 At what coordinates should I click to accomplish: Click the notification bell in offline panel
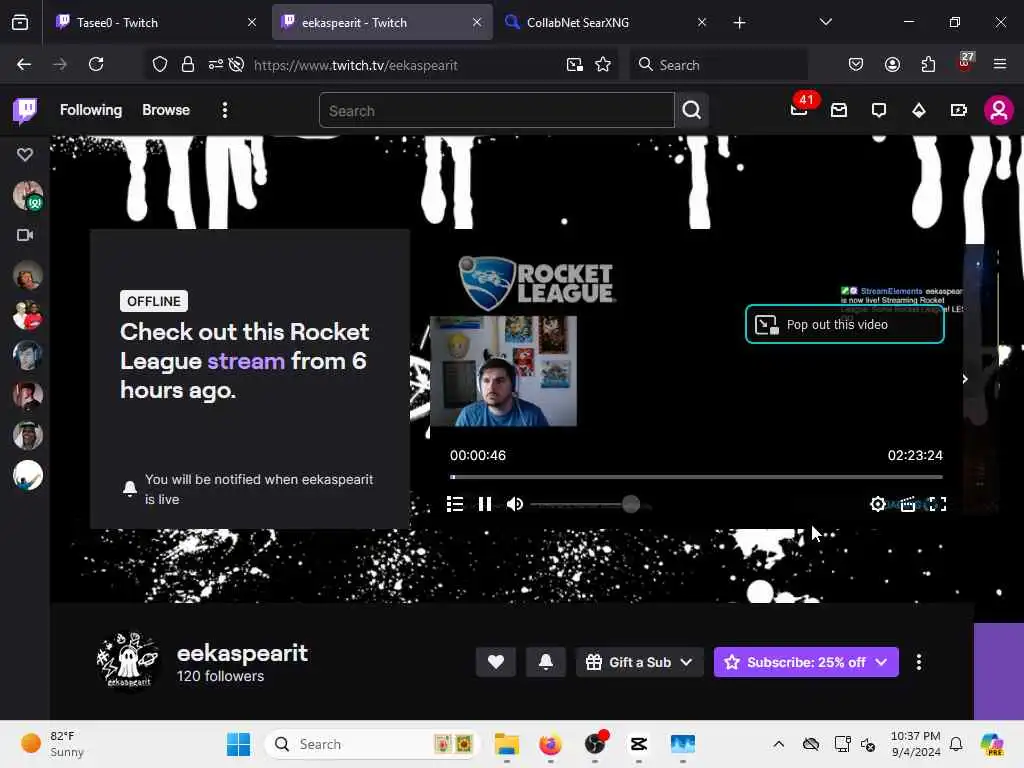tap(129, 488)
